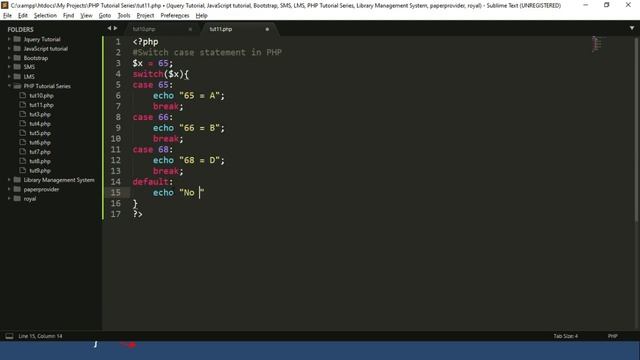640x360 pixels.
Task: Open the Project menu
Action: (145, 16)
